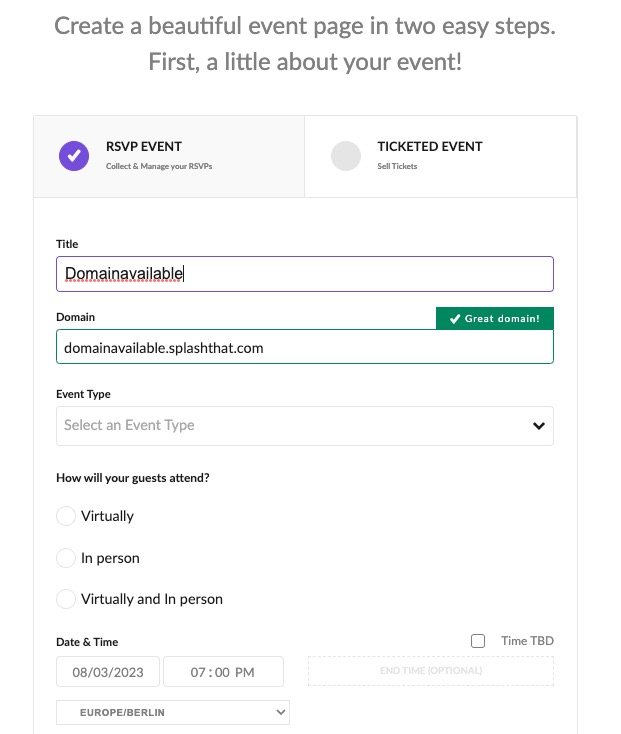Click the Sell Tickets subtitle text
621x734 pixels.
[397, 166]
